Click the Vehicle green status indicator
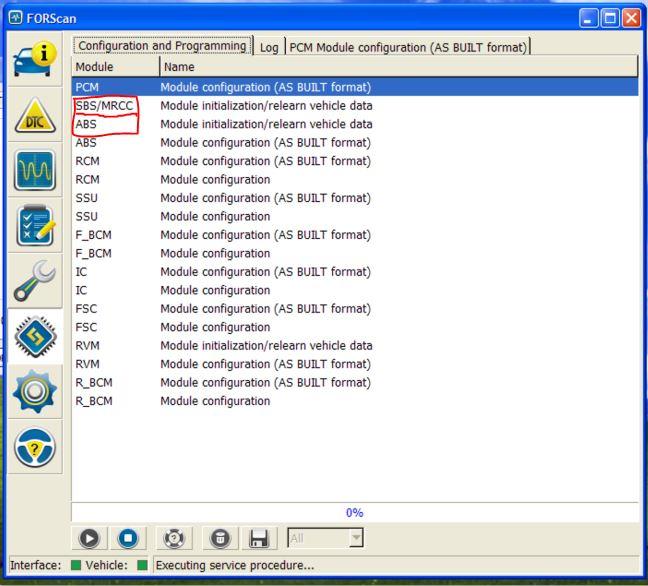648x586 pixels. tap(142, 565)
